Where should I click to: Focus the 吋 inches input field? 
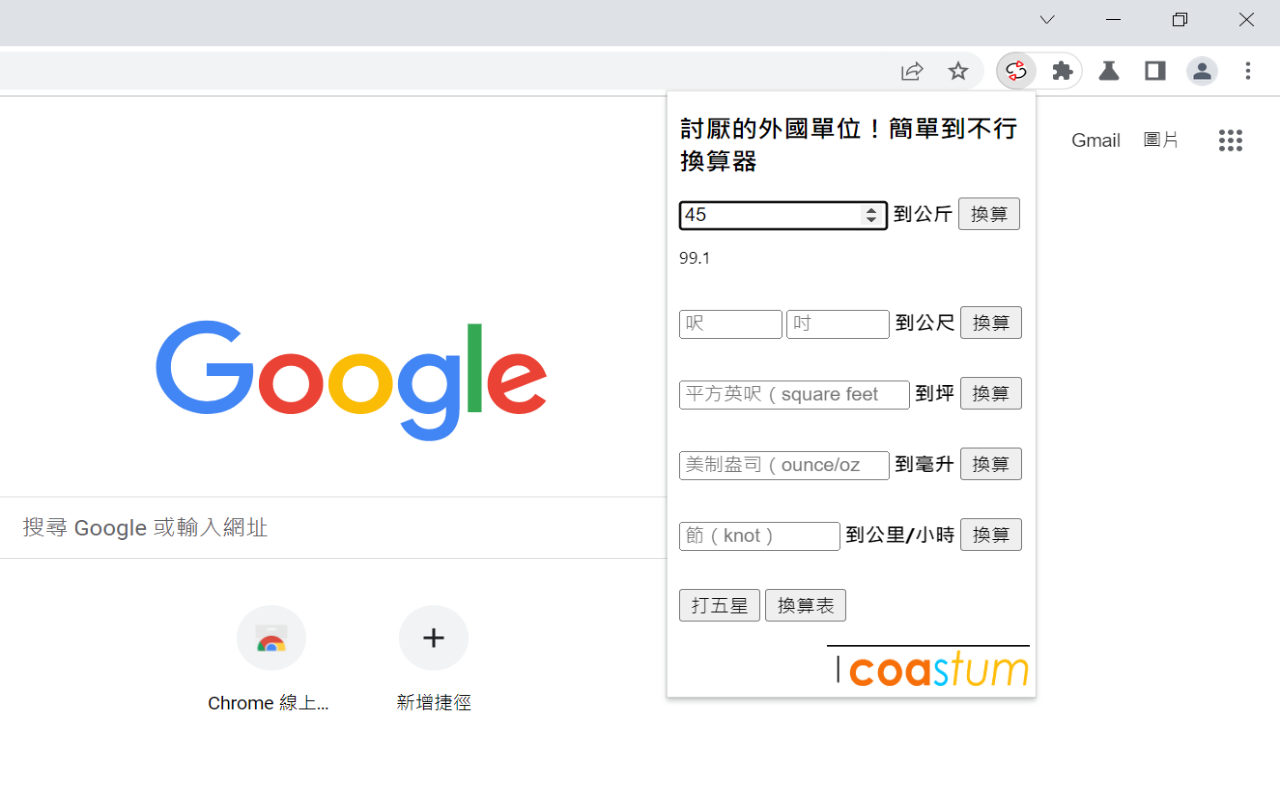coord(838,324)
